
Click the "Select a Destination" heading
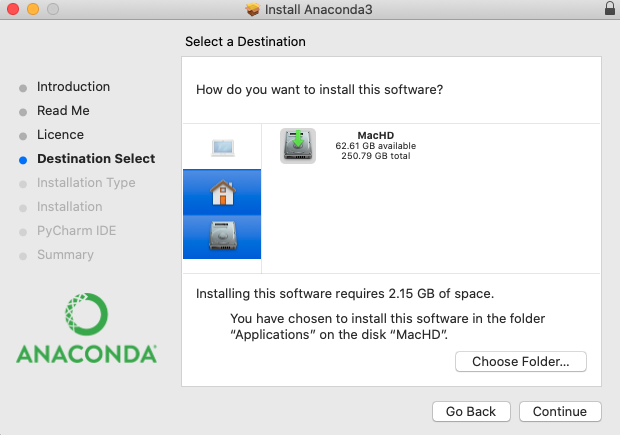click(x=245, y=42)
